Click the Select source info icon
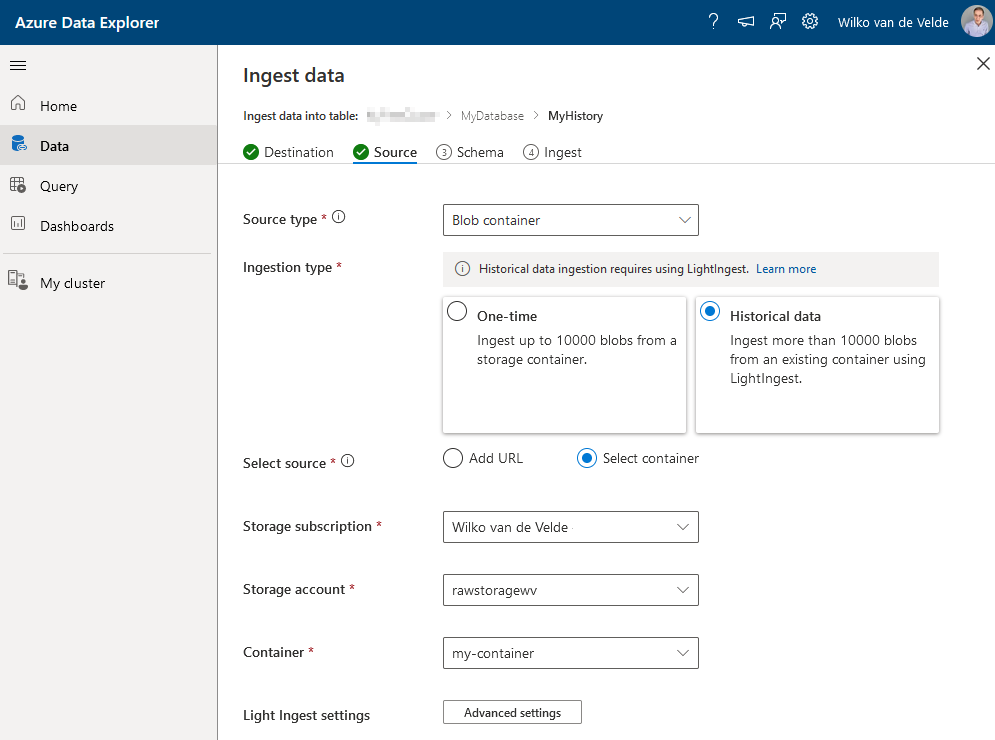The width and height of the screenshot is (995, 740). point(348,462)
